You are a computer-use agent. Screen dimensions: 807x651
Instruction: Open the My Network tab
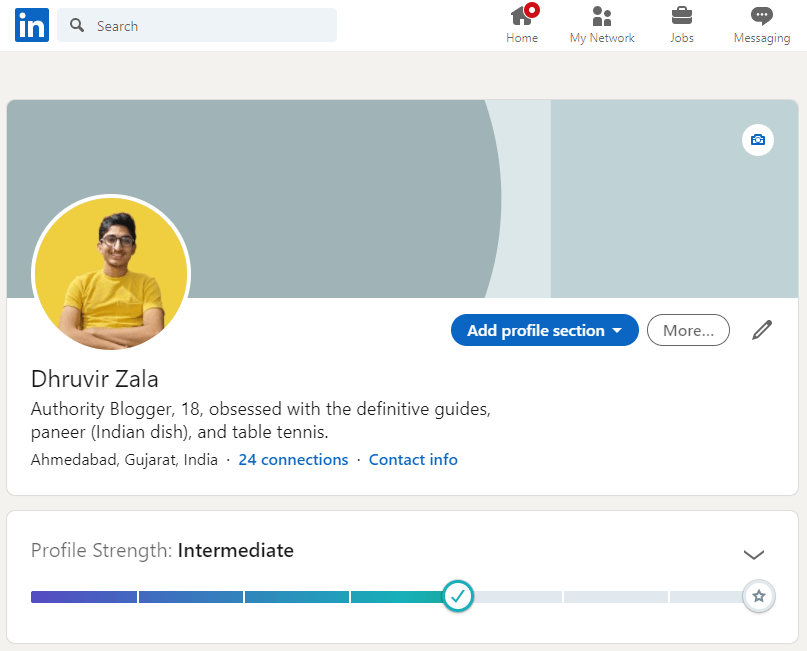tap(602, 24)
